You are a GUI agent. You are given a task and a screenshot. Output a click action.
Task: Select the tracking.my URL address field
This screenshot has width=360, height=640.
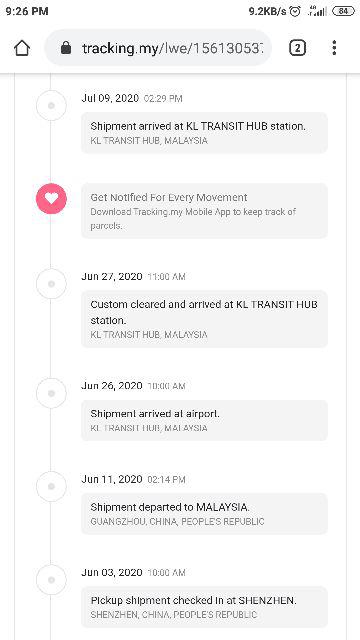tap(158, 48)
